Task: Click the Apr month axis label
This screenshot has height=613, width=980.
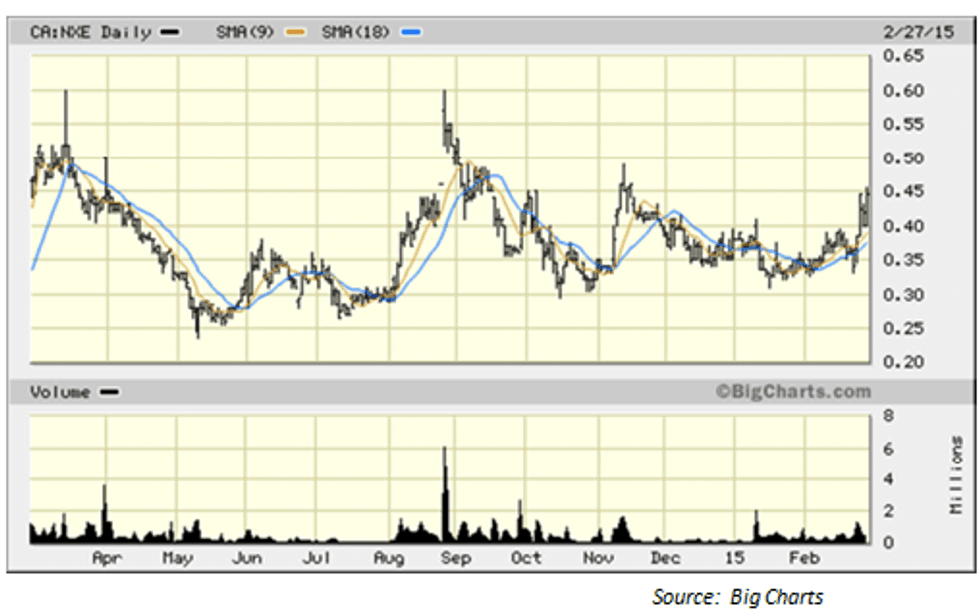Action: (107, 558)
